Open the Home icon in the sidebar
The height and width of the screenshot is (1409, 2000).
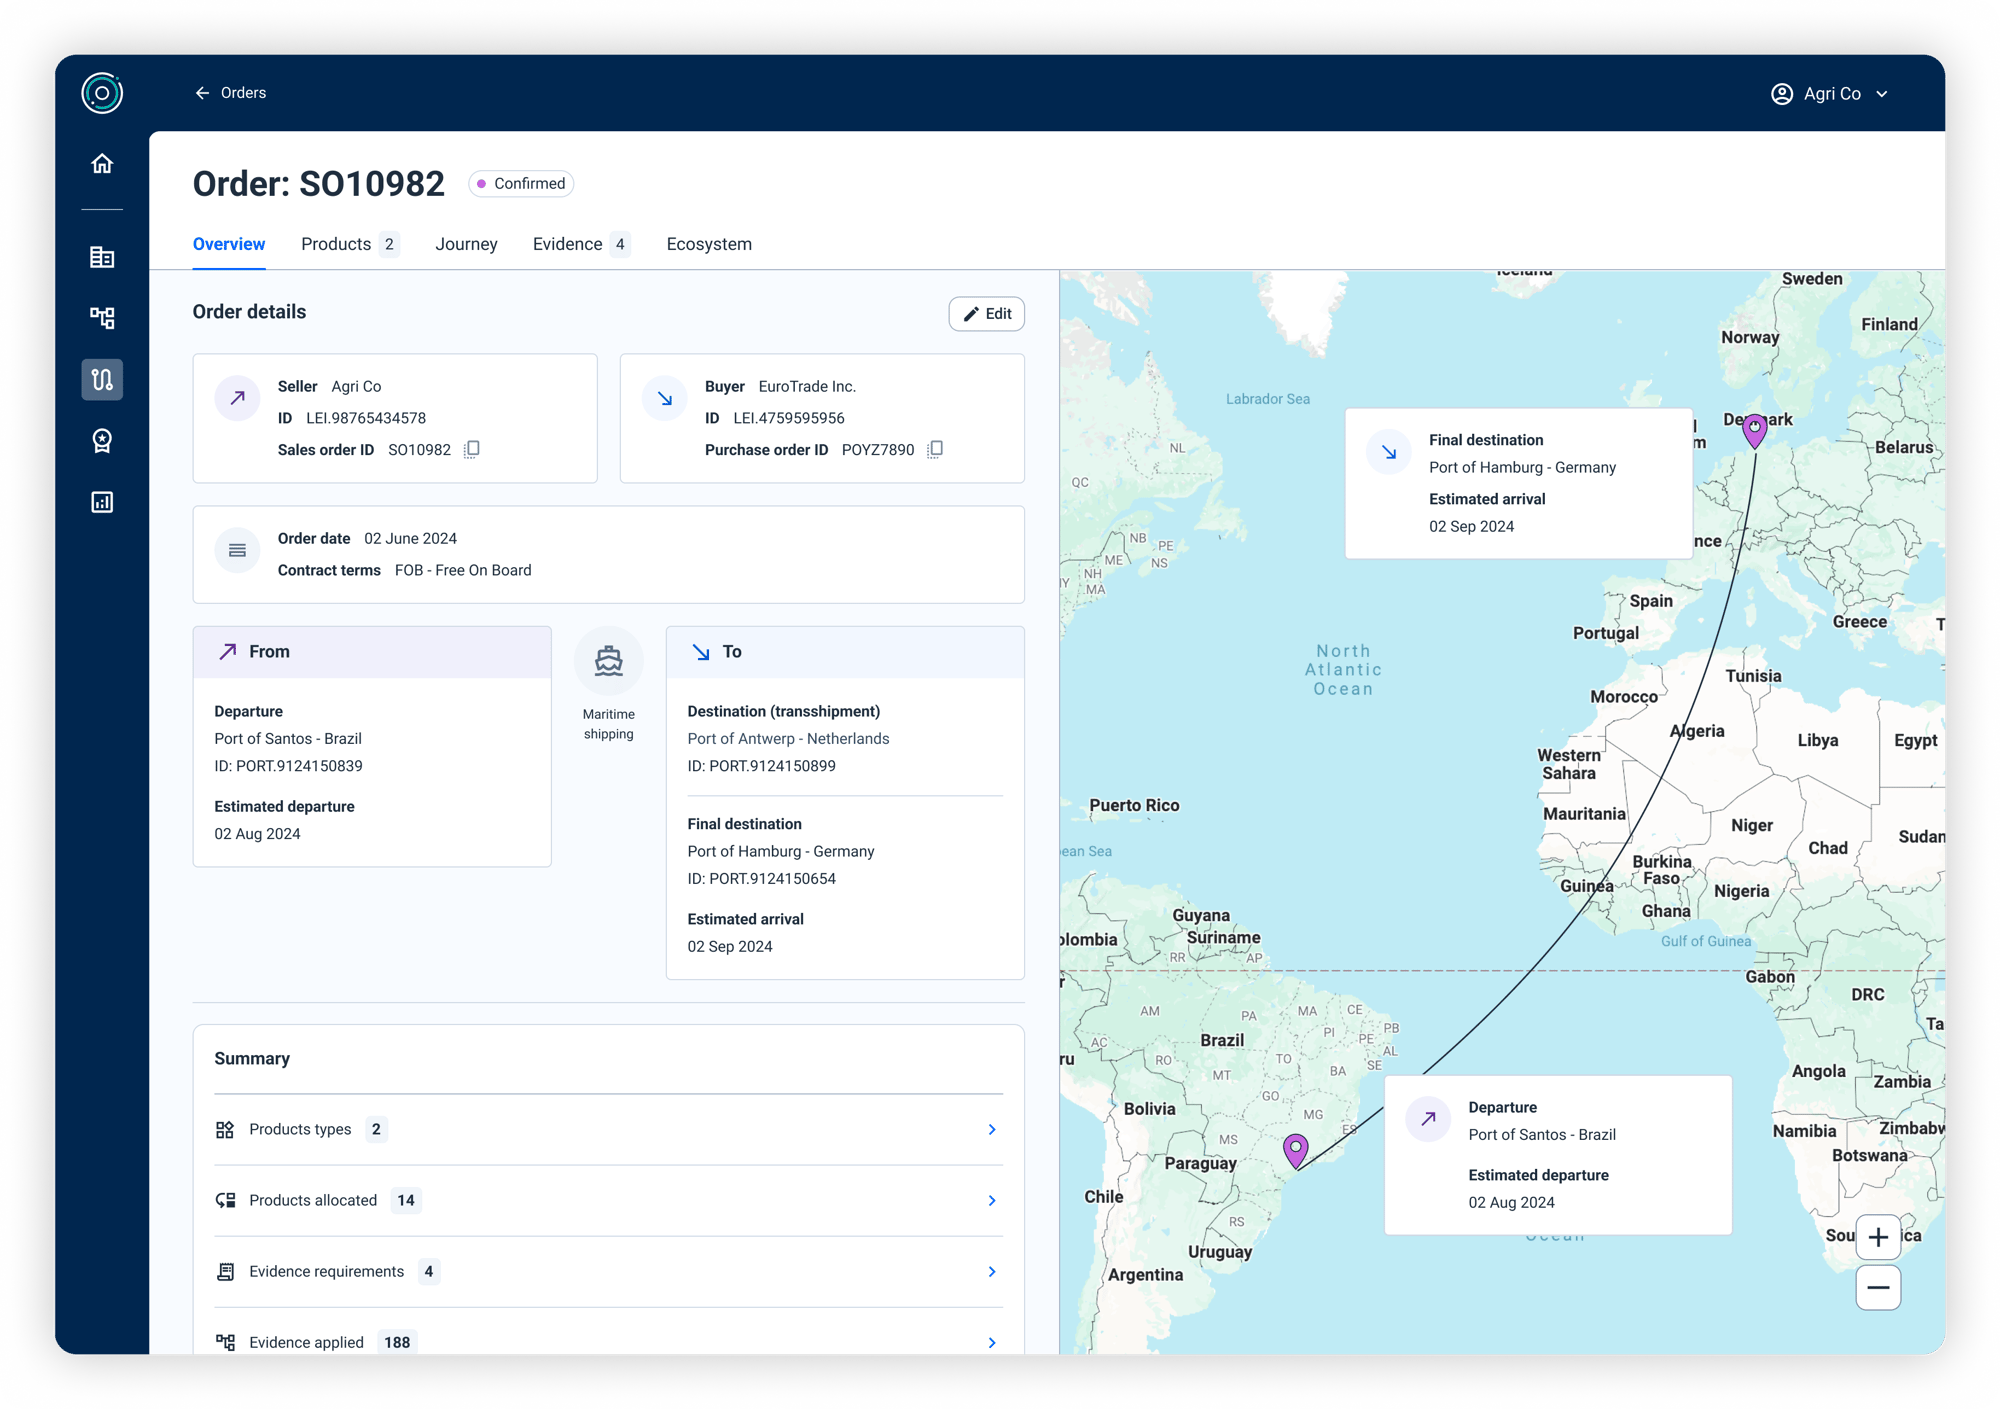pos(102,164)
